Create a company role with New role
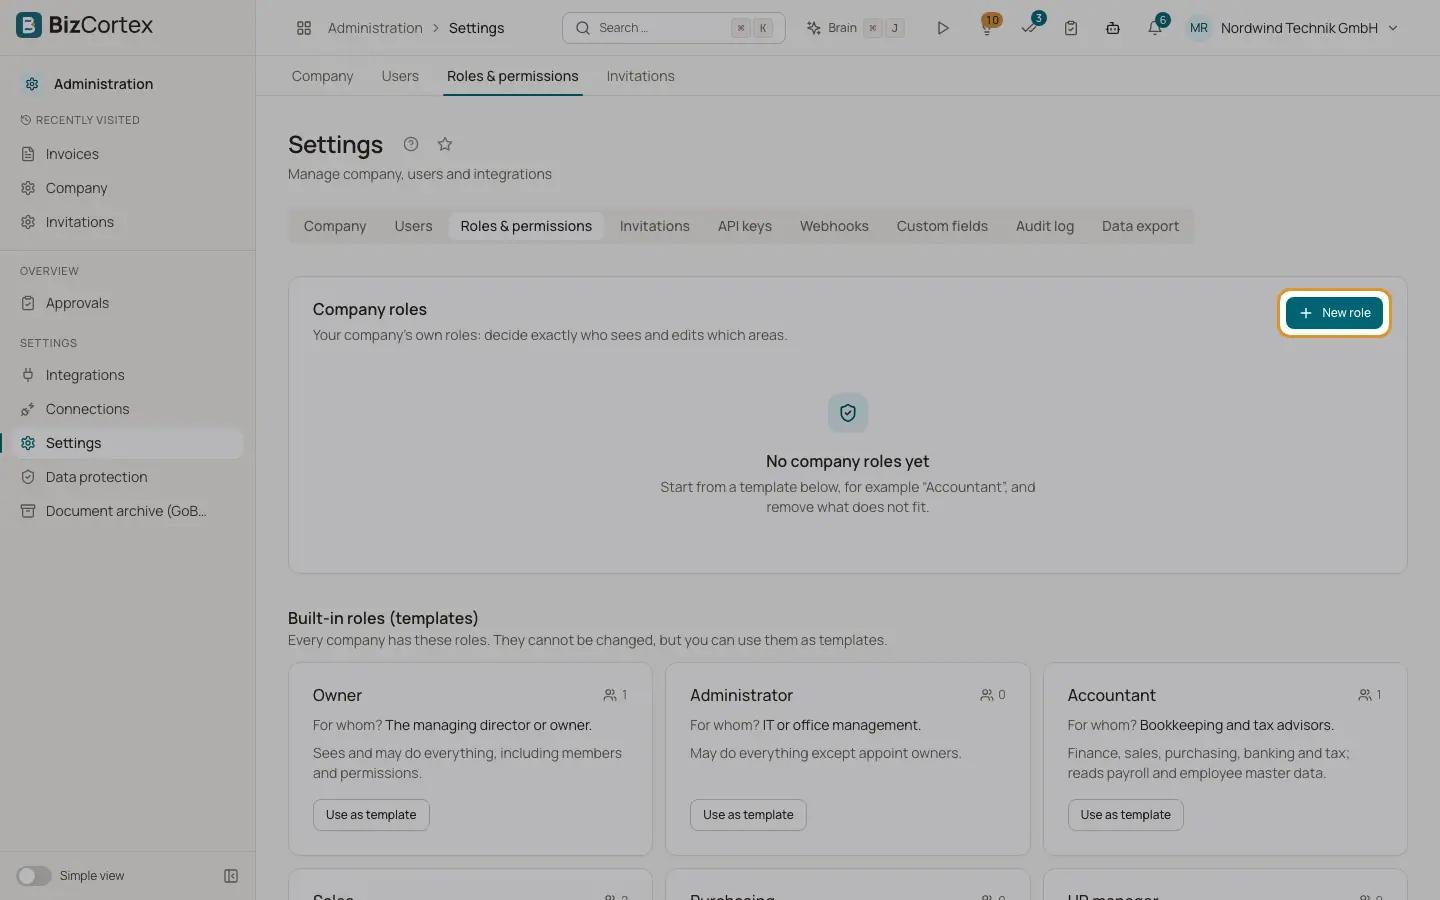Image resolution: width=1440 pixels, height=900 pixels. pos(1334,313)
